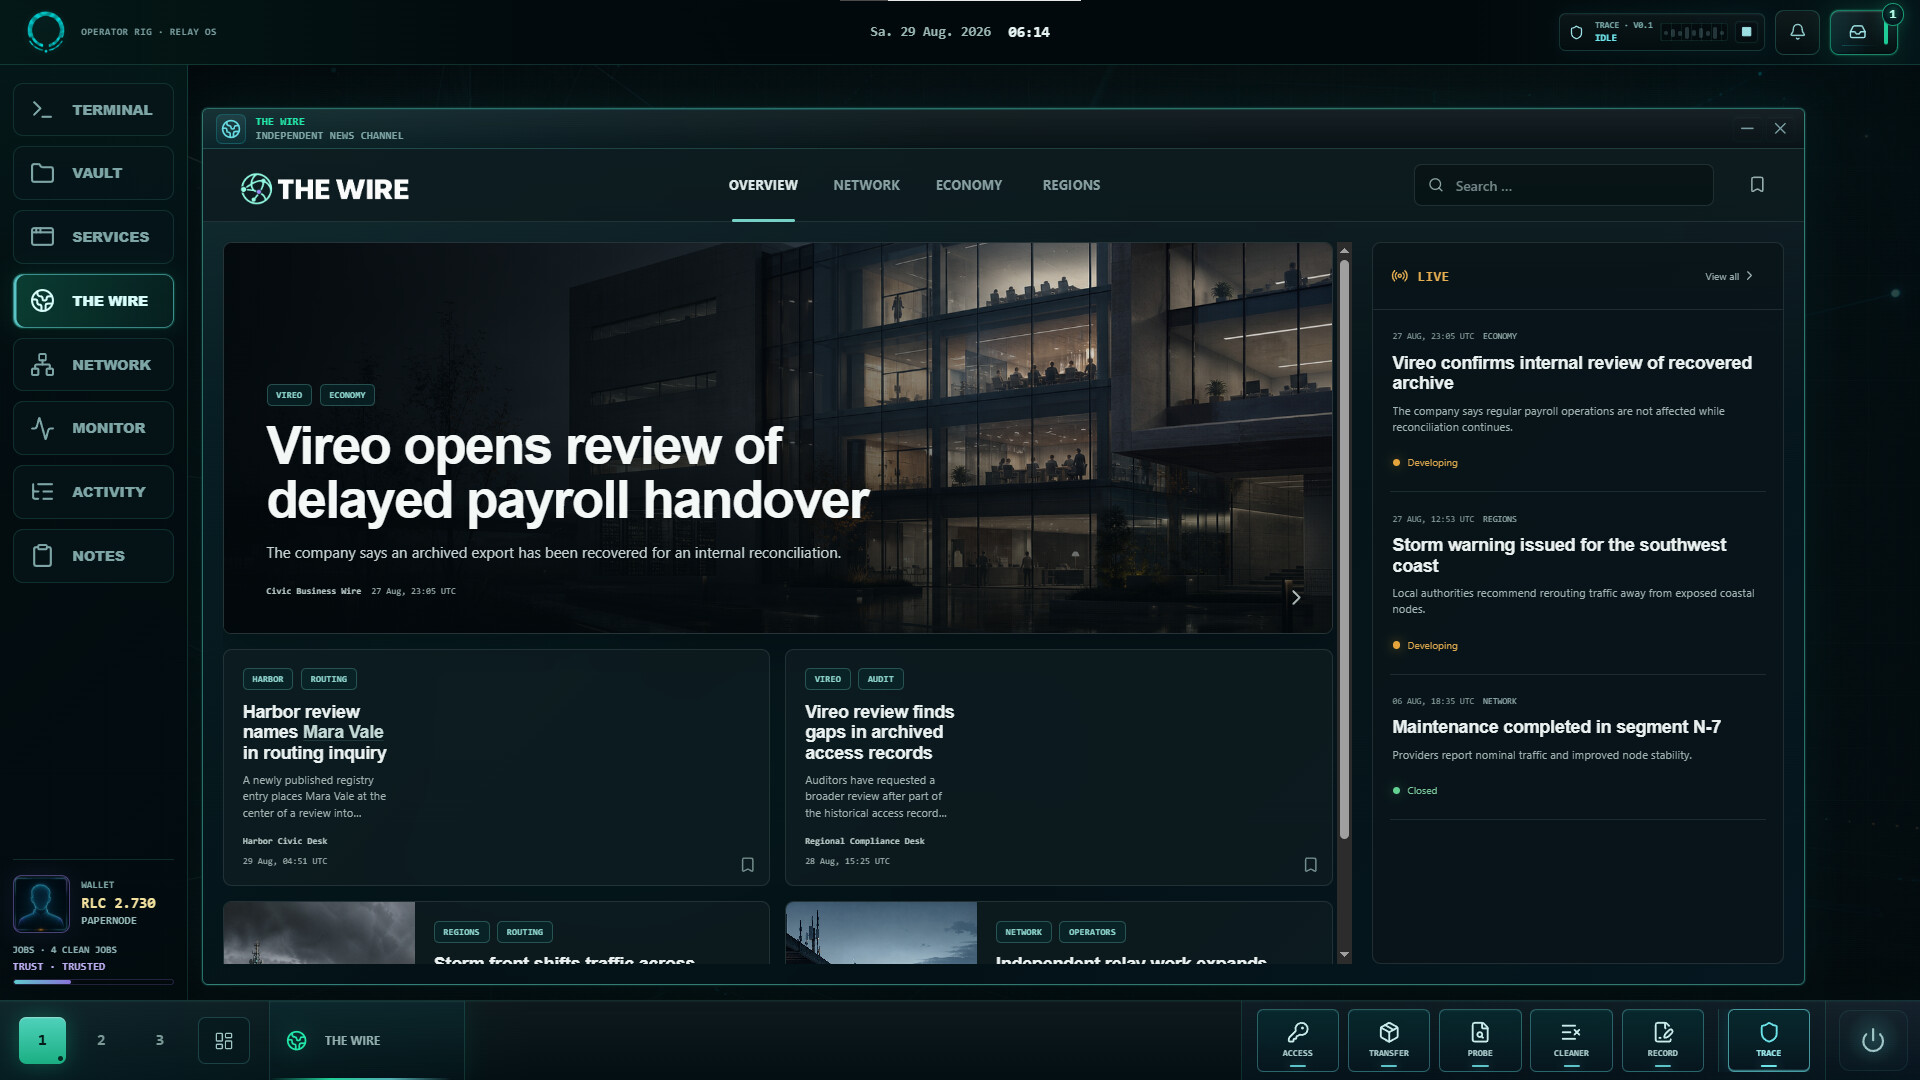Click the PaperRode wallet avatar
1920x1080 pixels.
[x=41, y=903]
